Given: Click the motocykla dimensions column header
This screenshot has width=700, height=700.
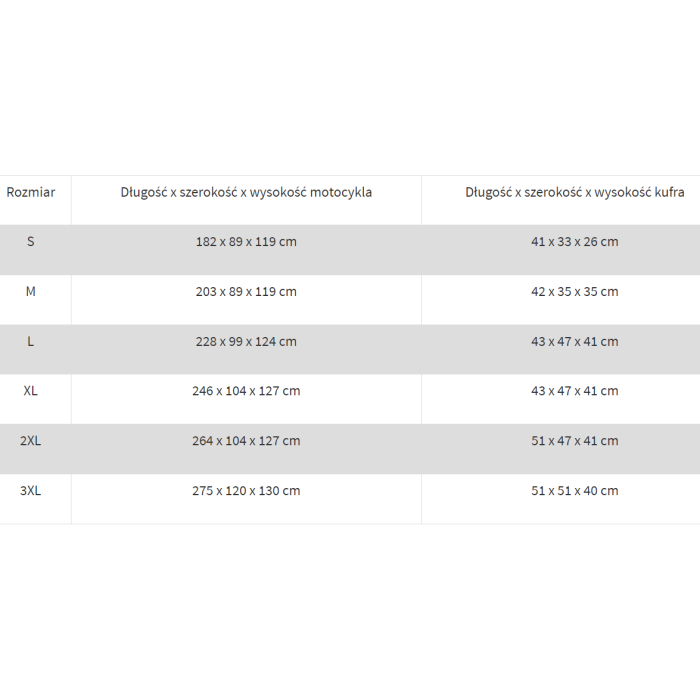Looking at the screenshot, I should pyautogui.click(x=246, y=192).
